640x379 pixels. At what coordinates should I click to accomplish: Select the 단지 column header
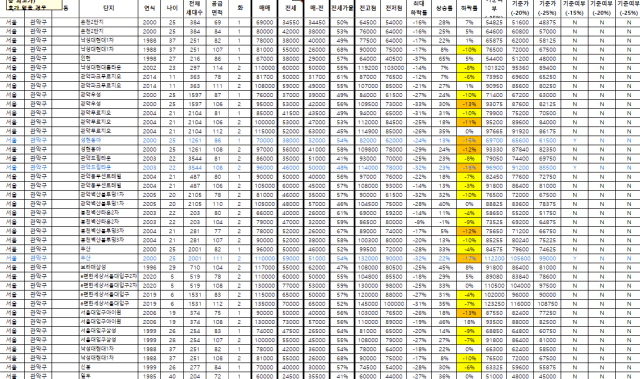pyautogui.click(x=109, y=8)
